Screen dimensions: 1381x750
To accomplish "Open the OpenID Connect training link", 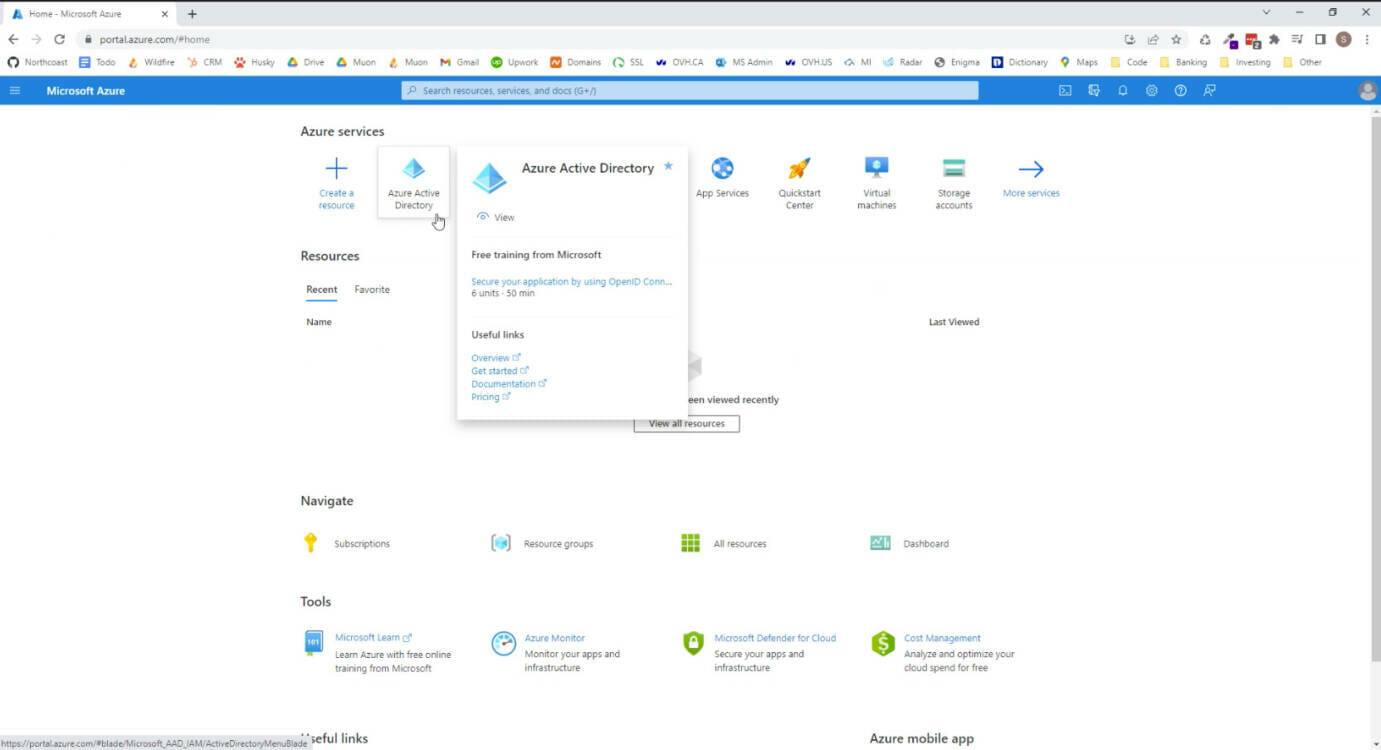I will click(x=571, y=281).
